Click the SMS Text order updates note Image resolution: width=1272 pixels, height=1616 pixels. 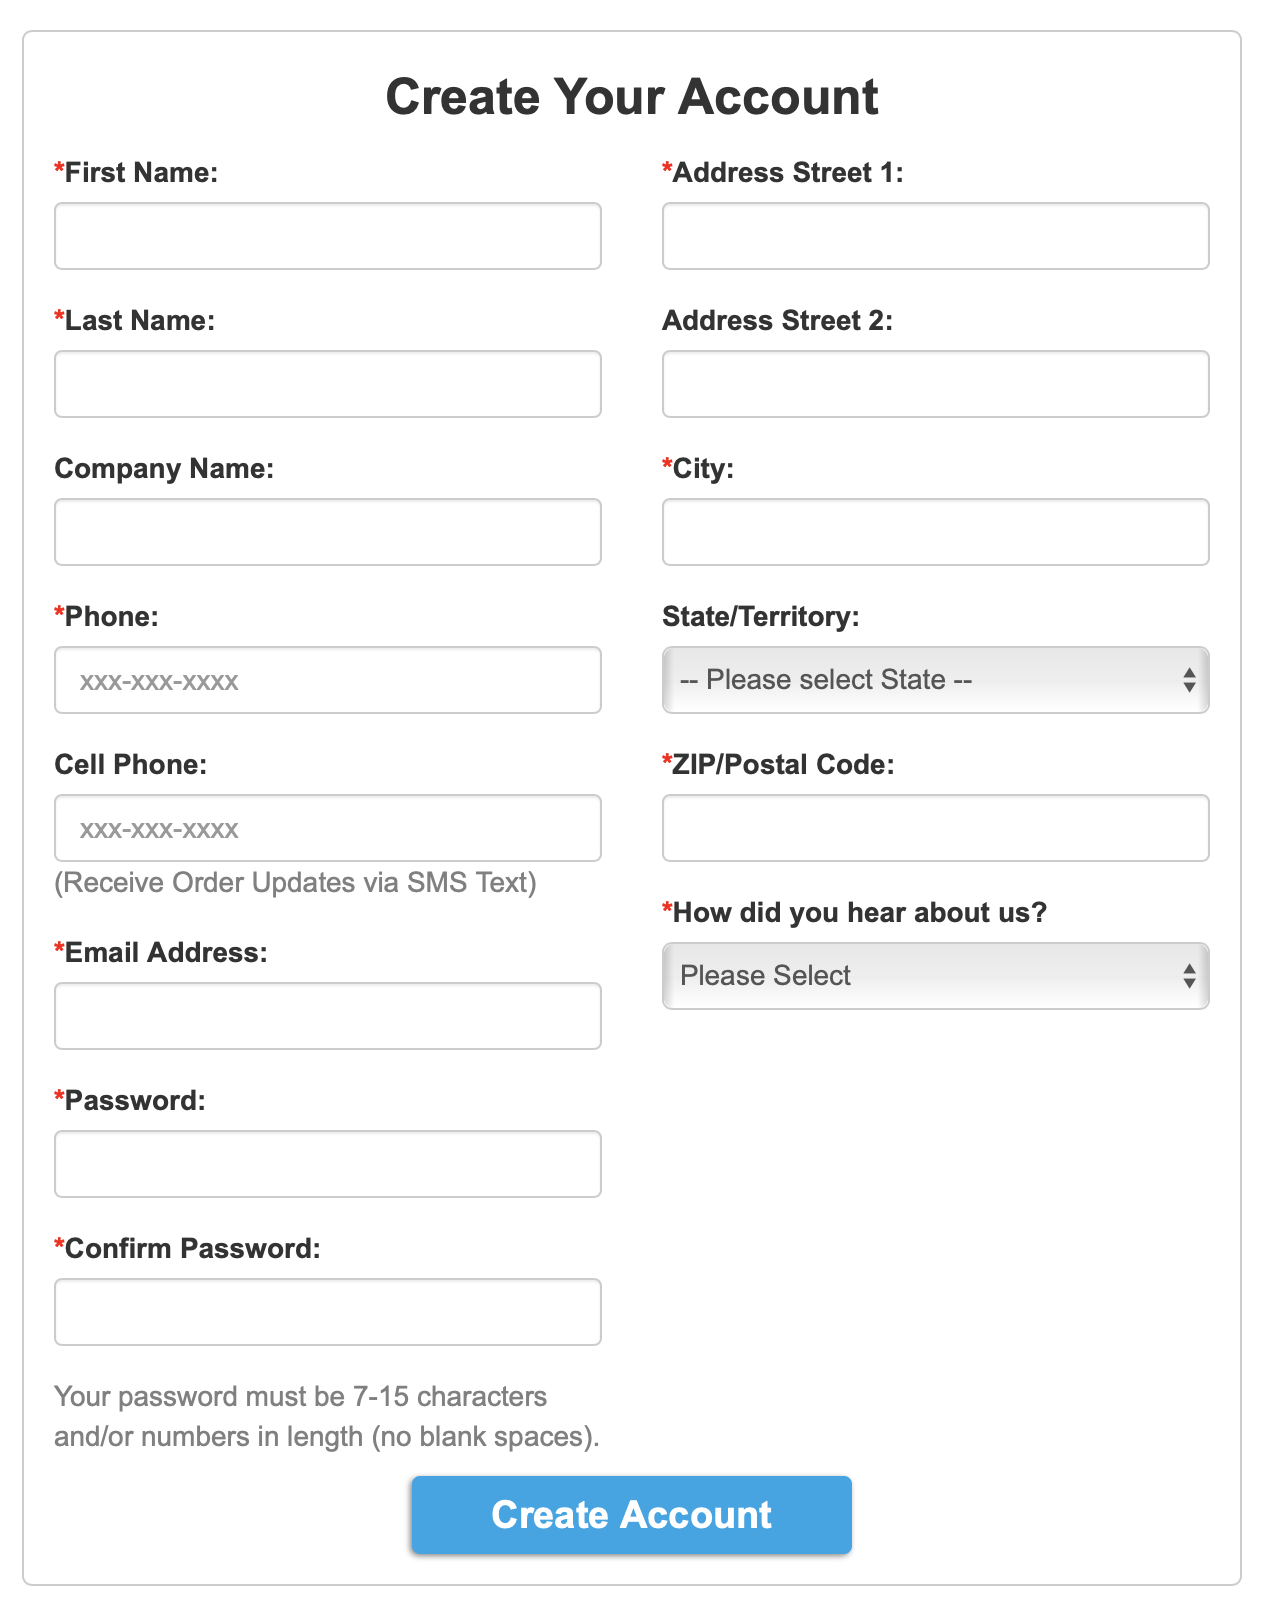point(295,883)
